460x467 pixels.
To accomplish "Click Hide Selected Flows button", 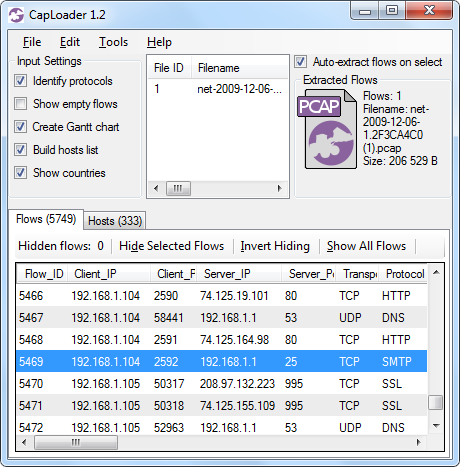I will click(171, 246).
